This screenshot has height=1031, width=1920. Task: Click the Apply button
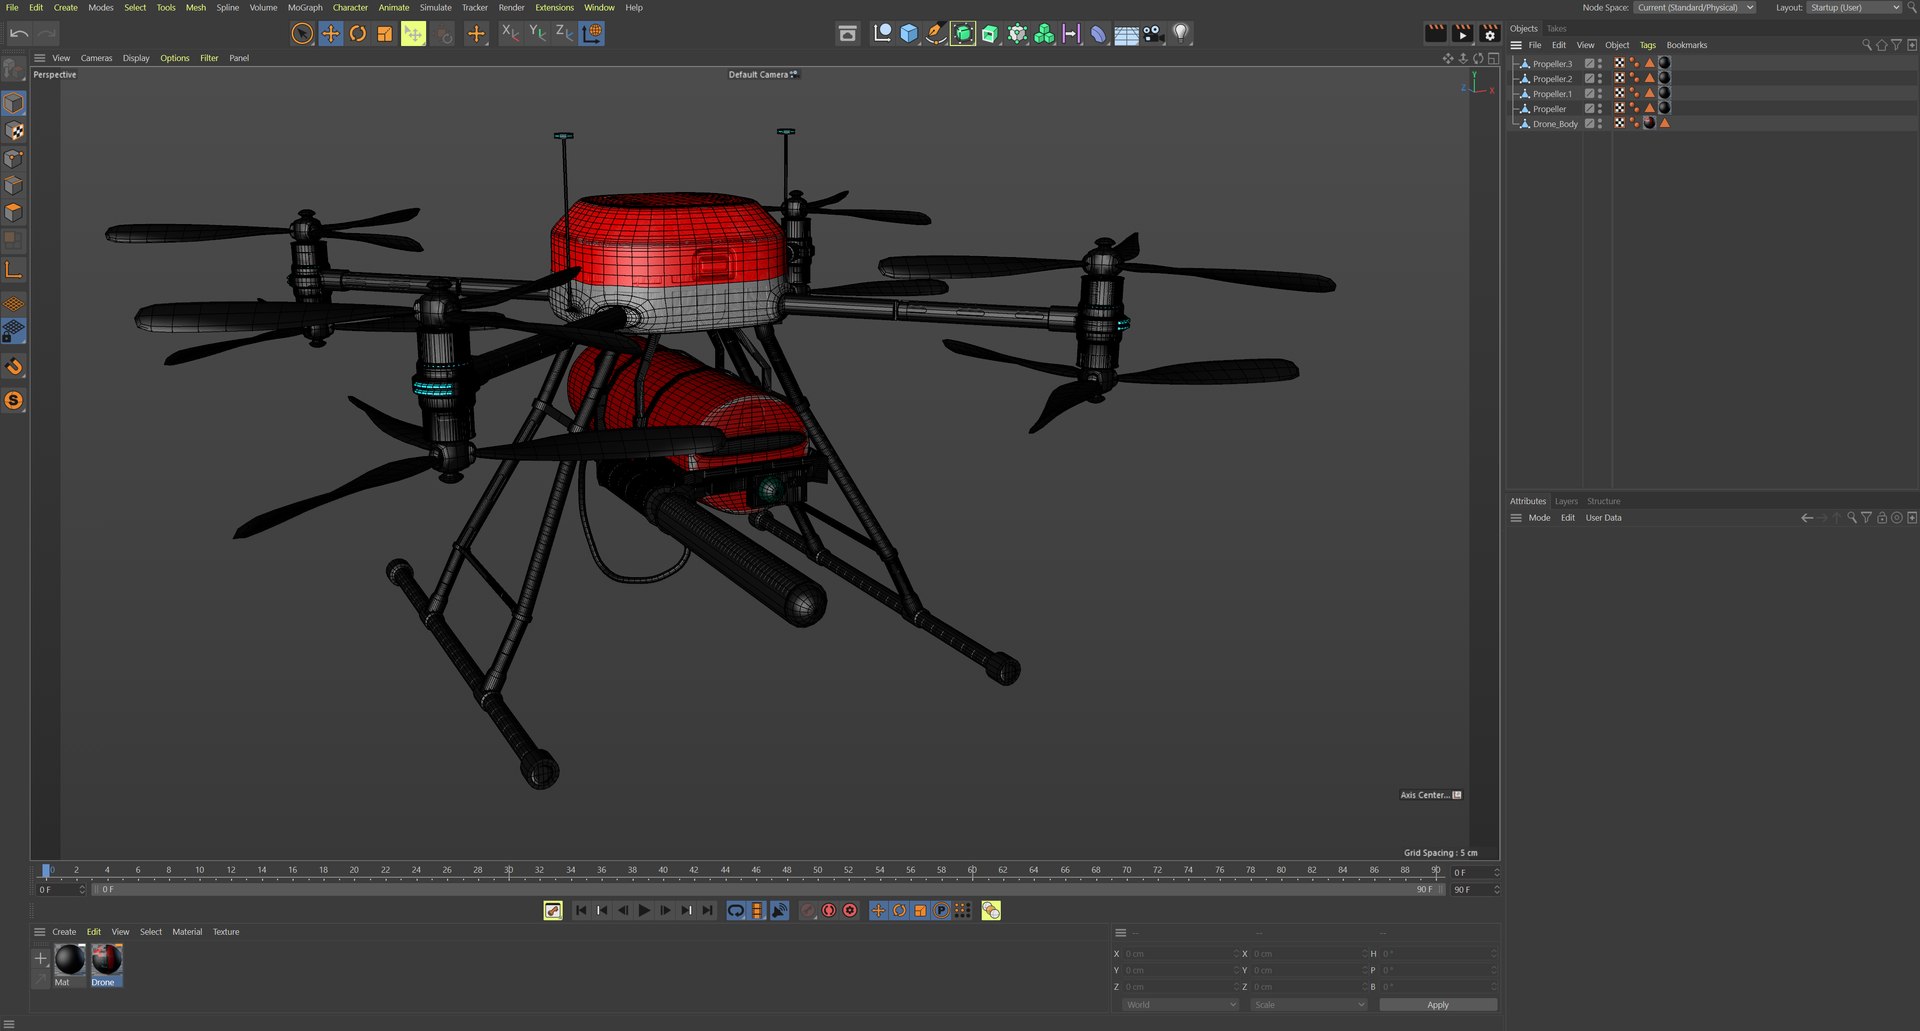(x=1438, y=1005)
